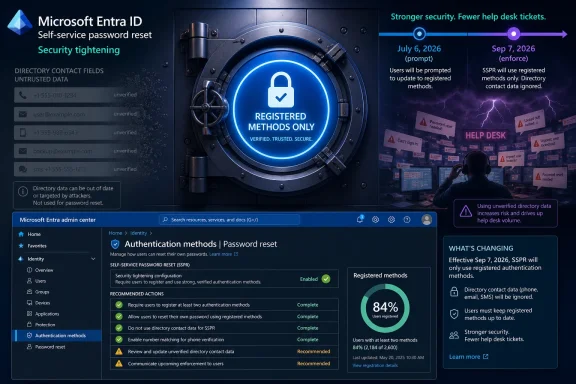
Task: Click the Authentication methods shield icon in sidebar
Action: point(29,335)
